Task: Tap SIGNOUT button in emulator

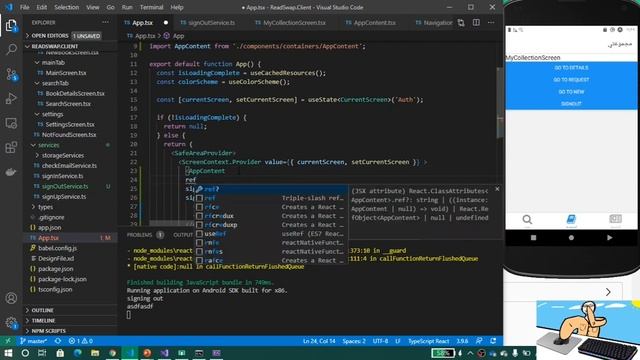Action: coord(571,104)
